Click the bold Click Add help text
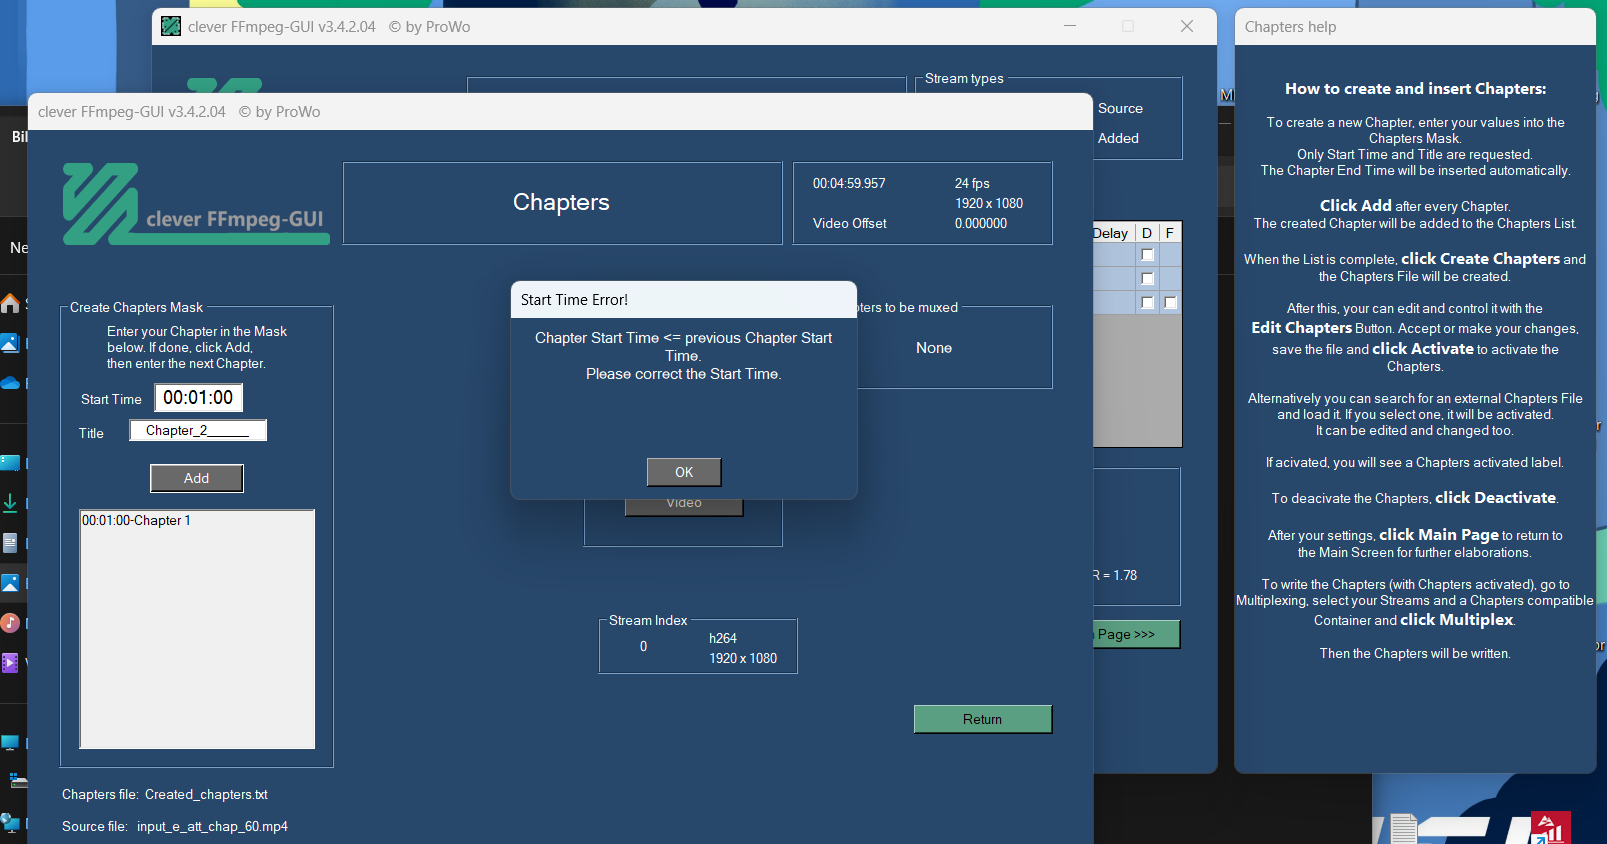The width and height of the screenshot is (1607, 844). pos(1355,206)
